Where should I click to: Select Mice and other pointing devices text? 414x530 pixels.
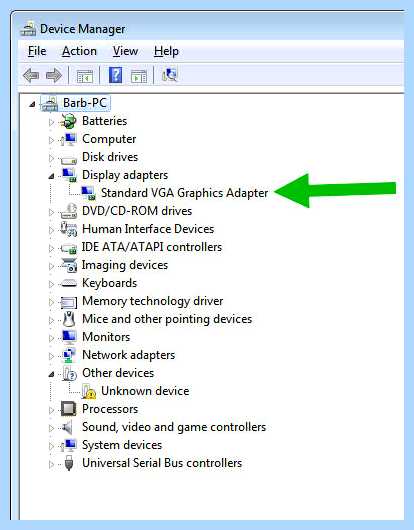167,319
